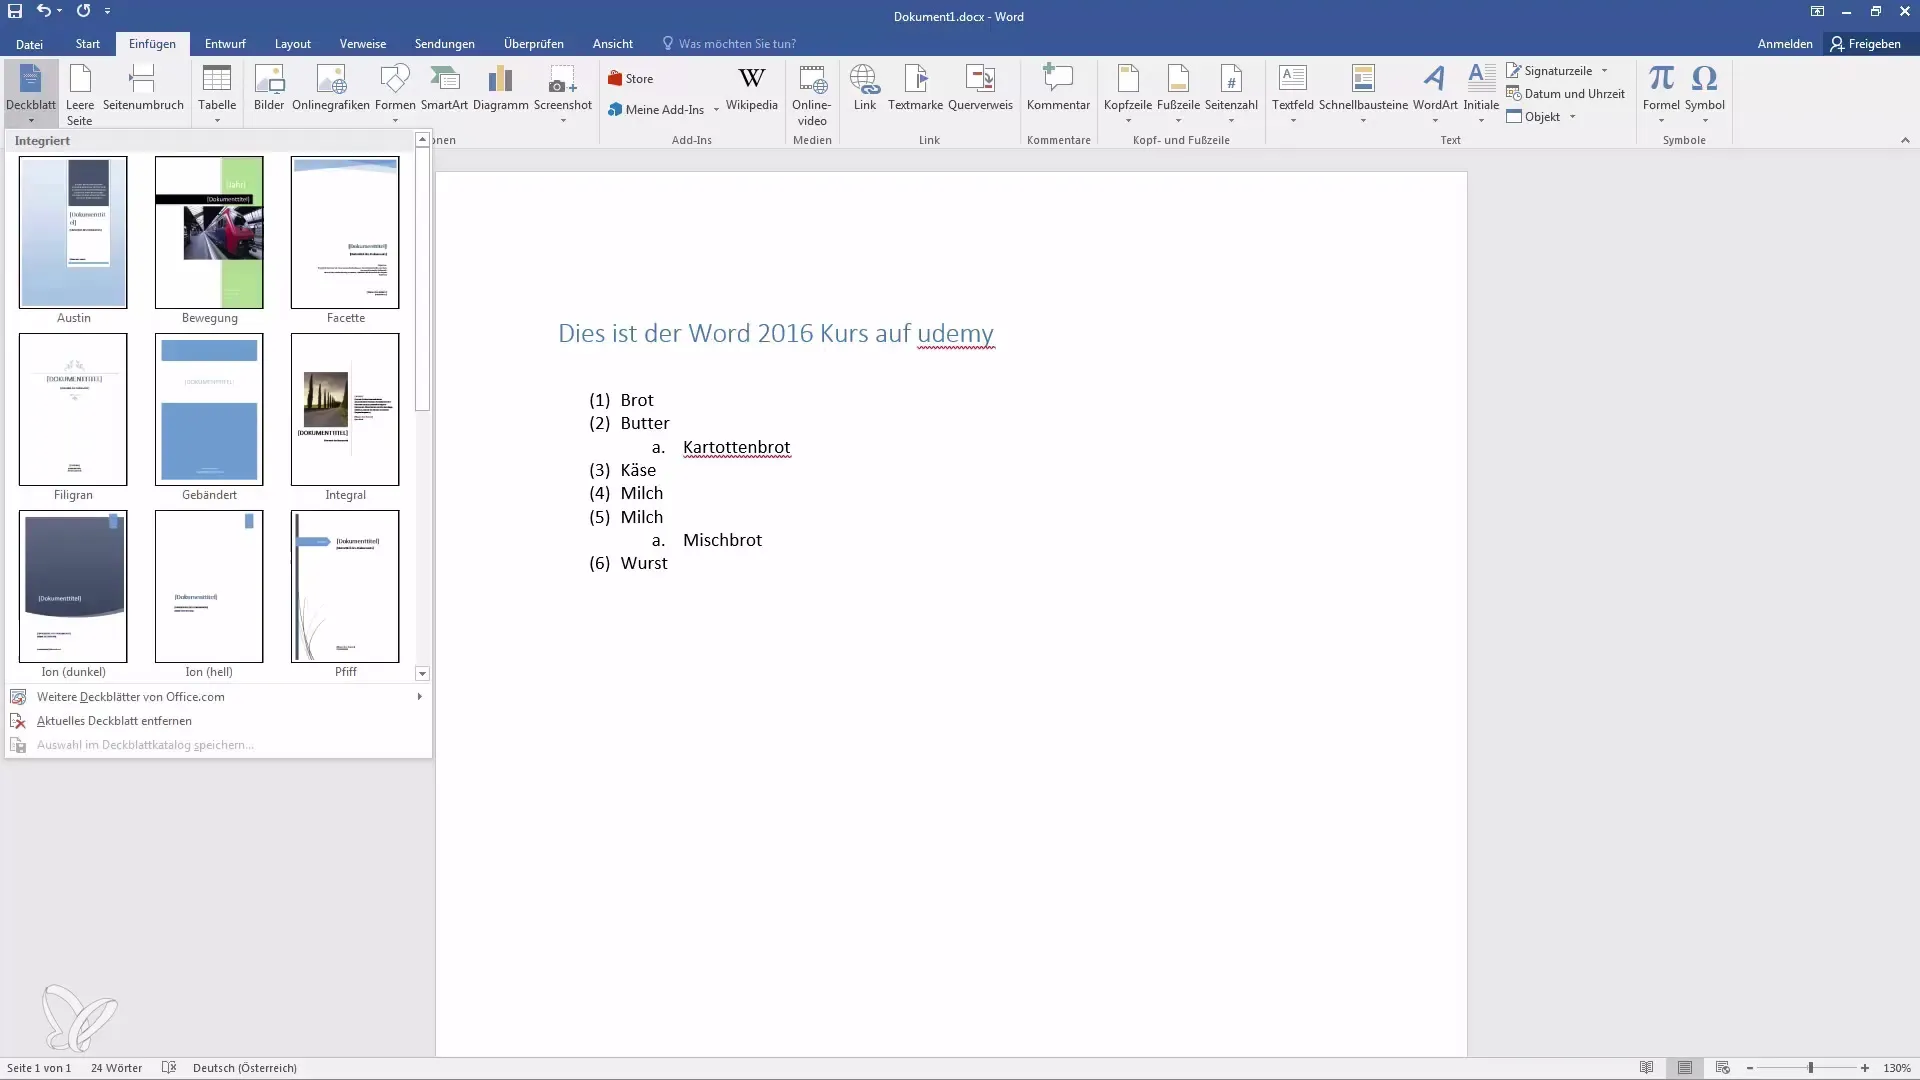Select the Ion (dunkel) cover page
Image resolution: width=1920 pixels, height=1080 pixels.
pos(73,586)
